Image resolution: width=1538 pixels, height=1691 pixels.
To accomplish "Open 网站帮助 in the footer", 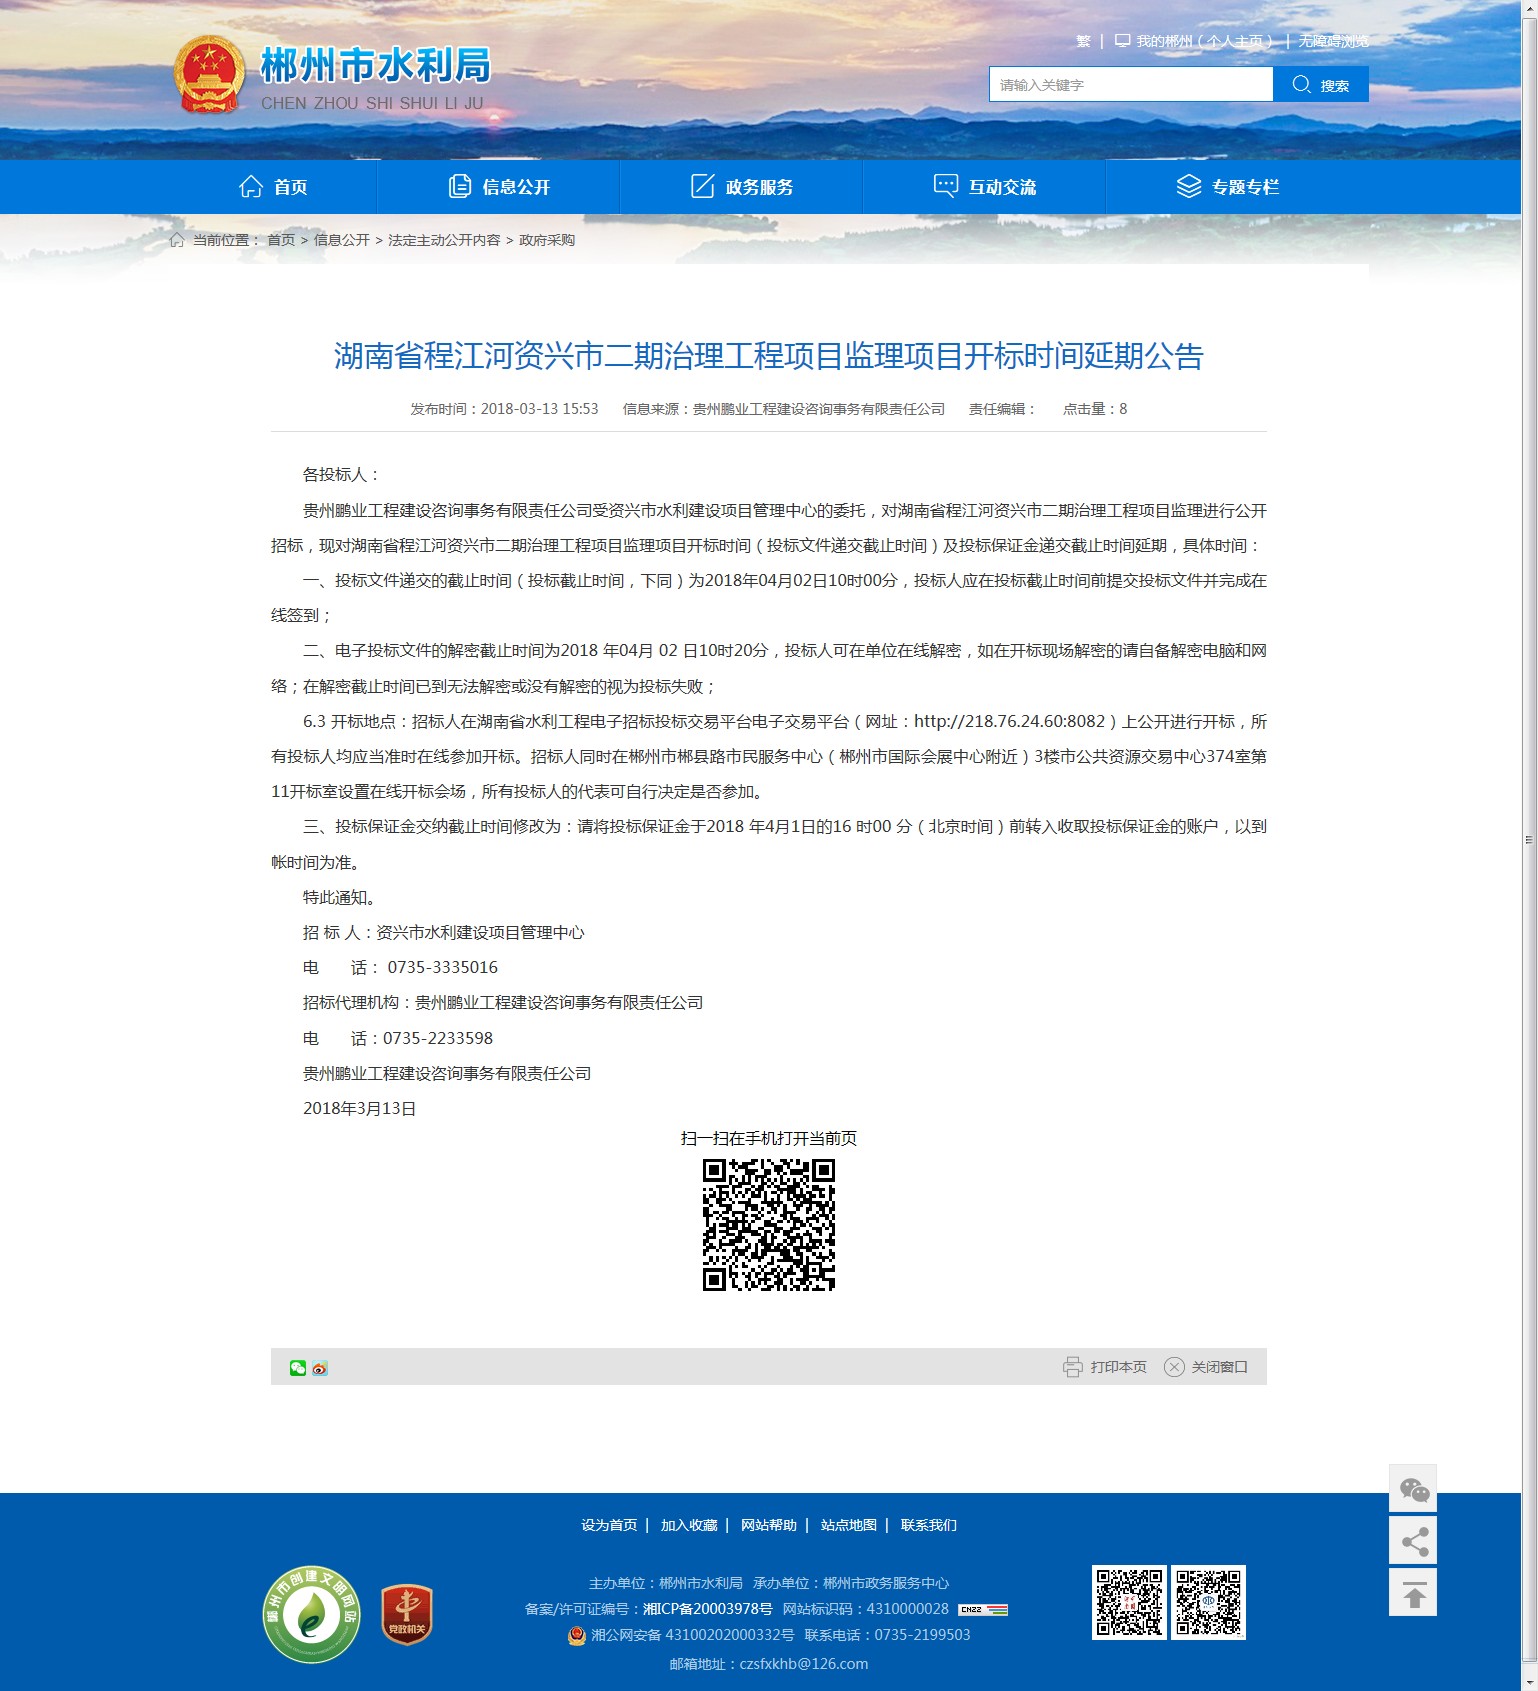I will tap(769, 1525).
